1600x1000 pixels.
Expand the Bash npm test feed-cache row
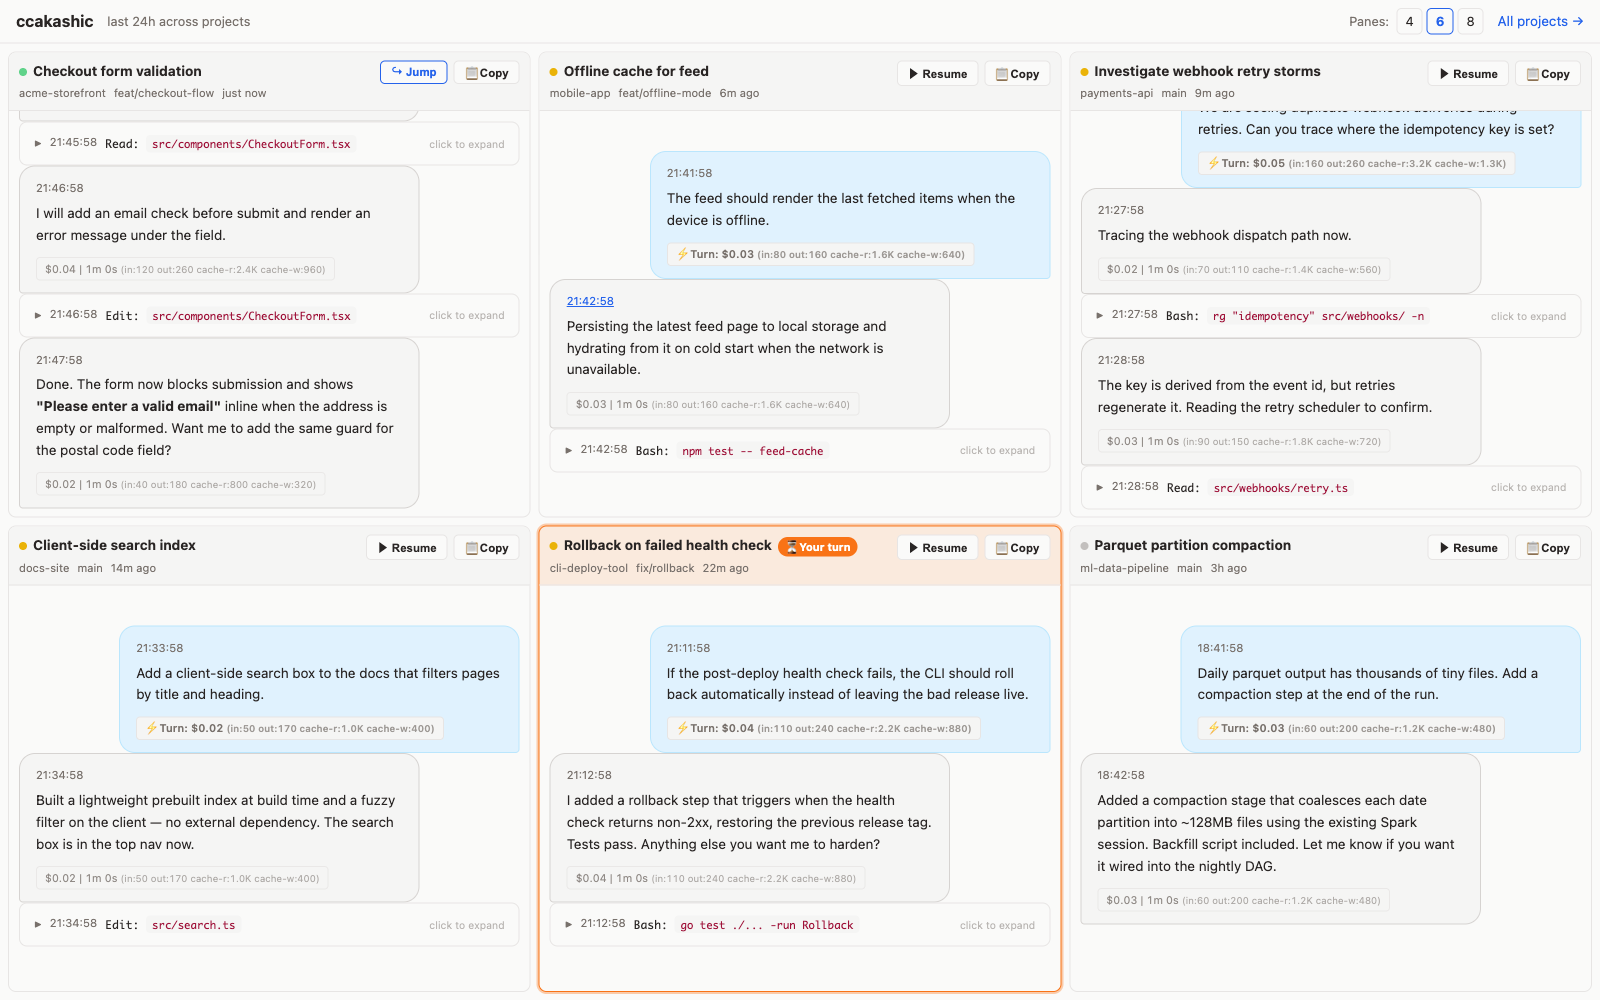800,450
